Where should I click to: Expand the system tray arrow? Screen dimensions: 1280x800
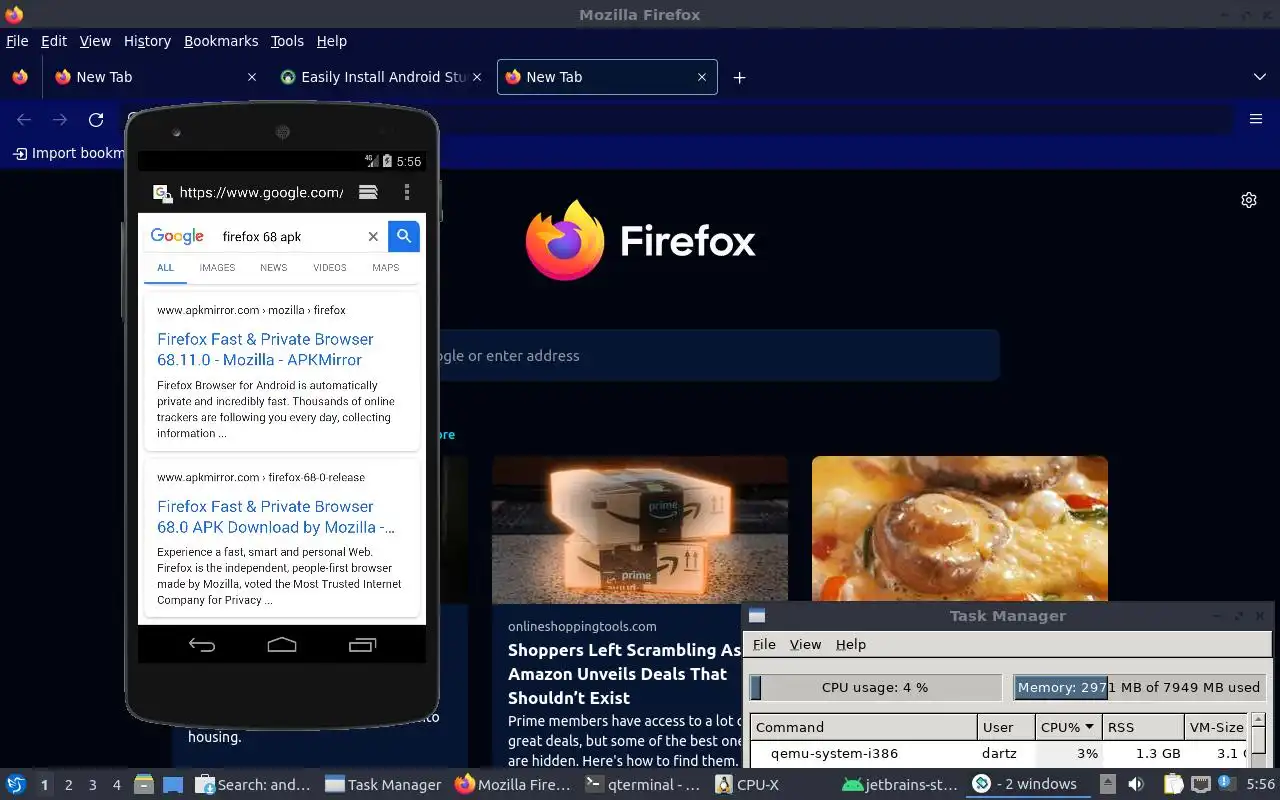[1108, 785]
